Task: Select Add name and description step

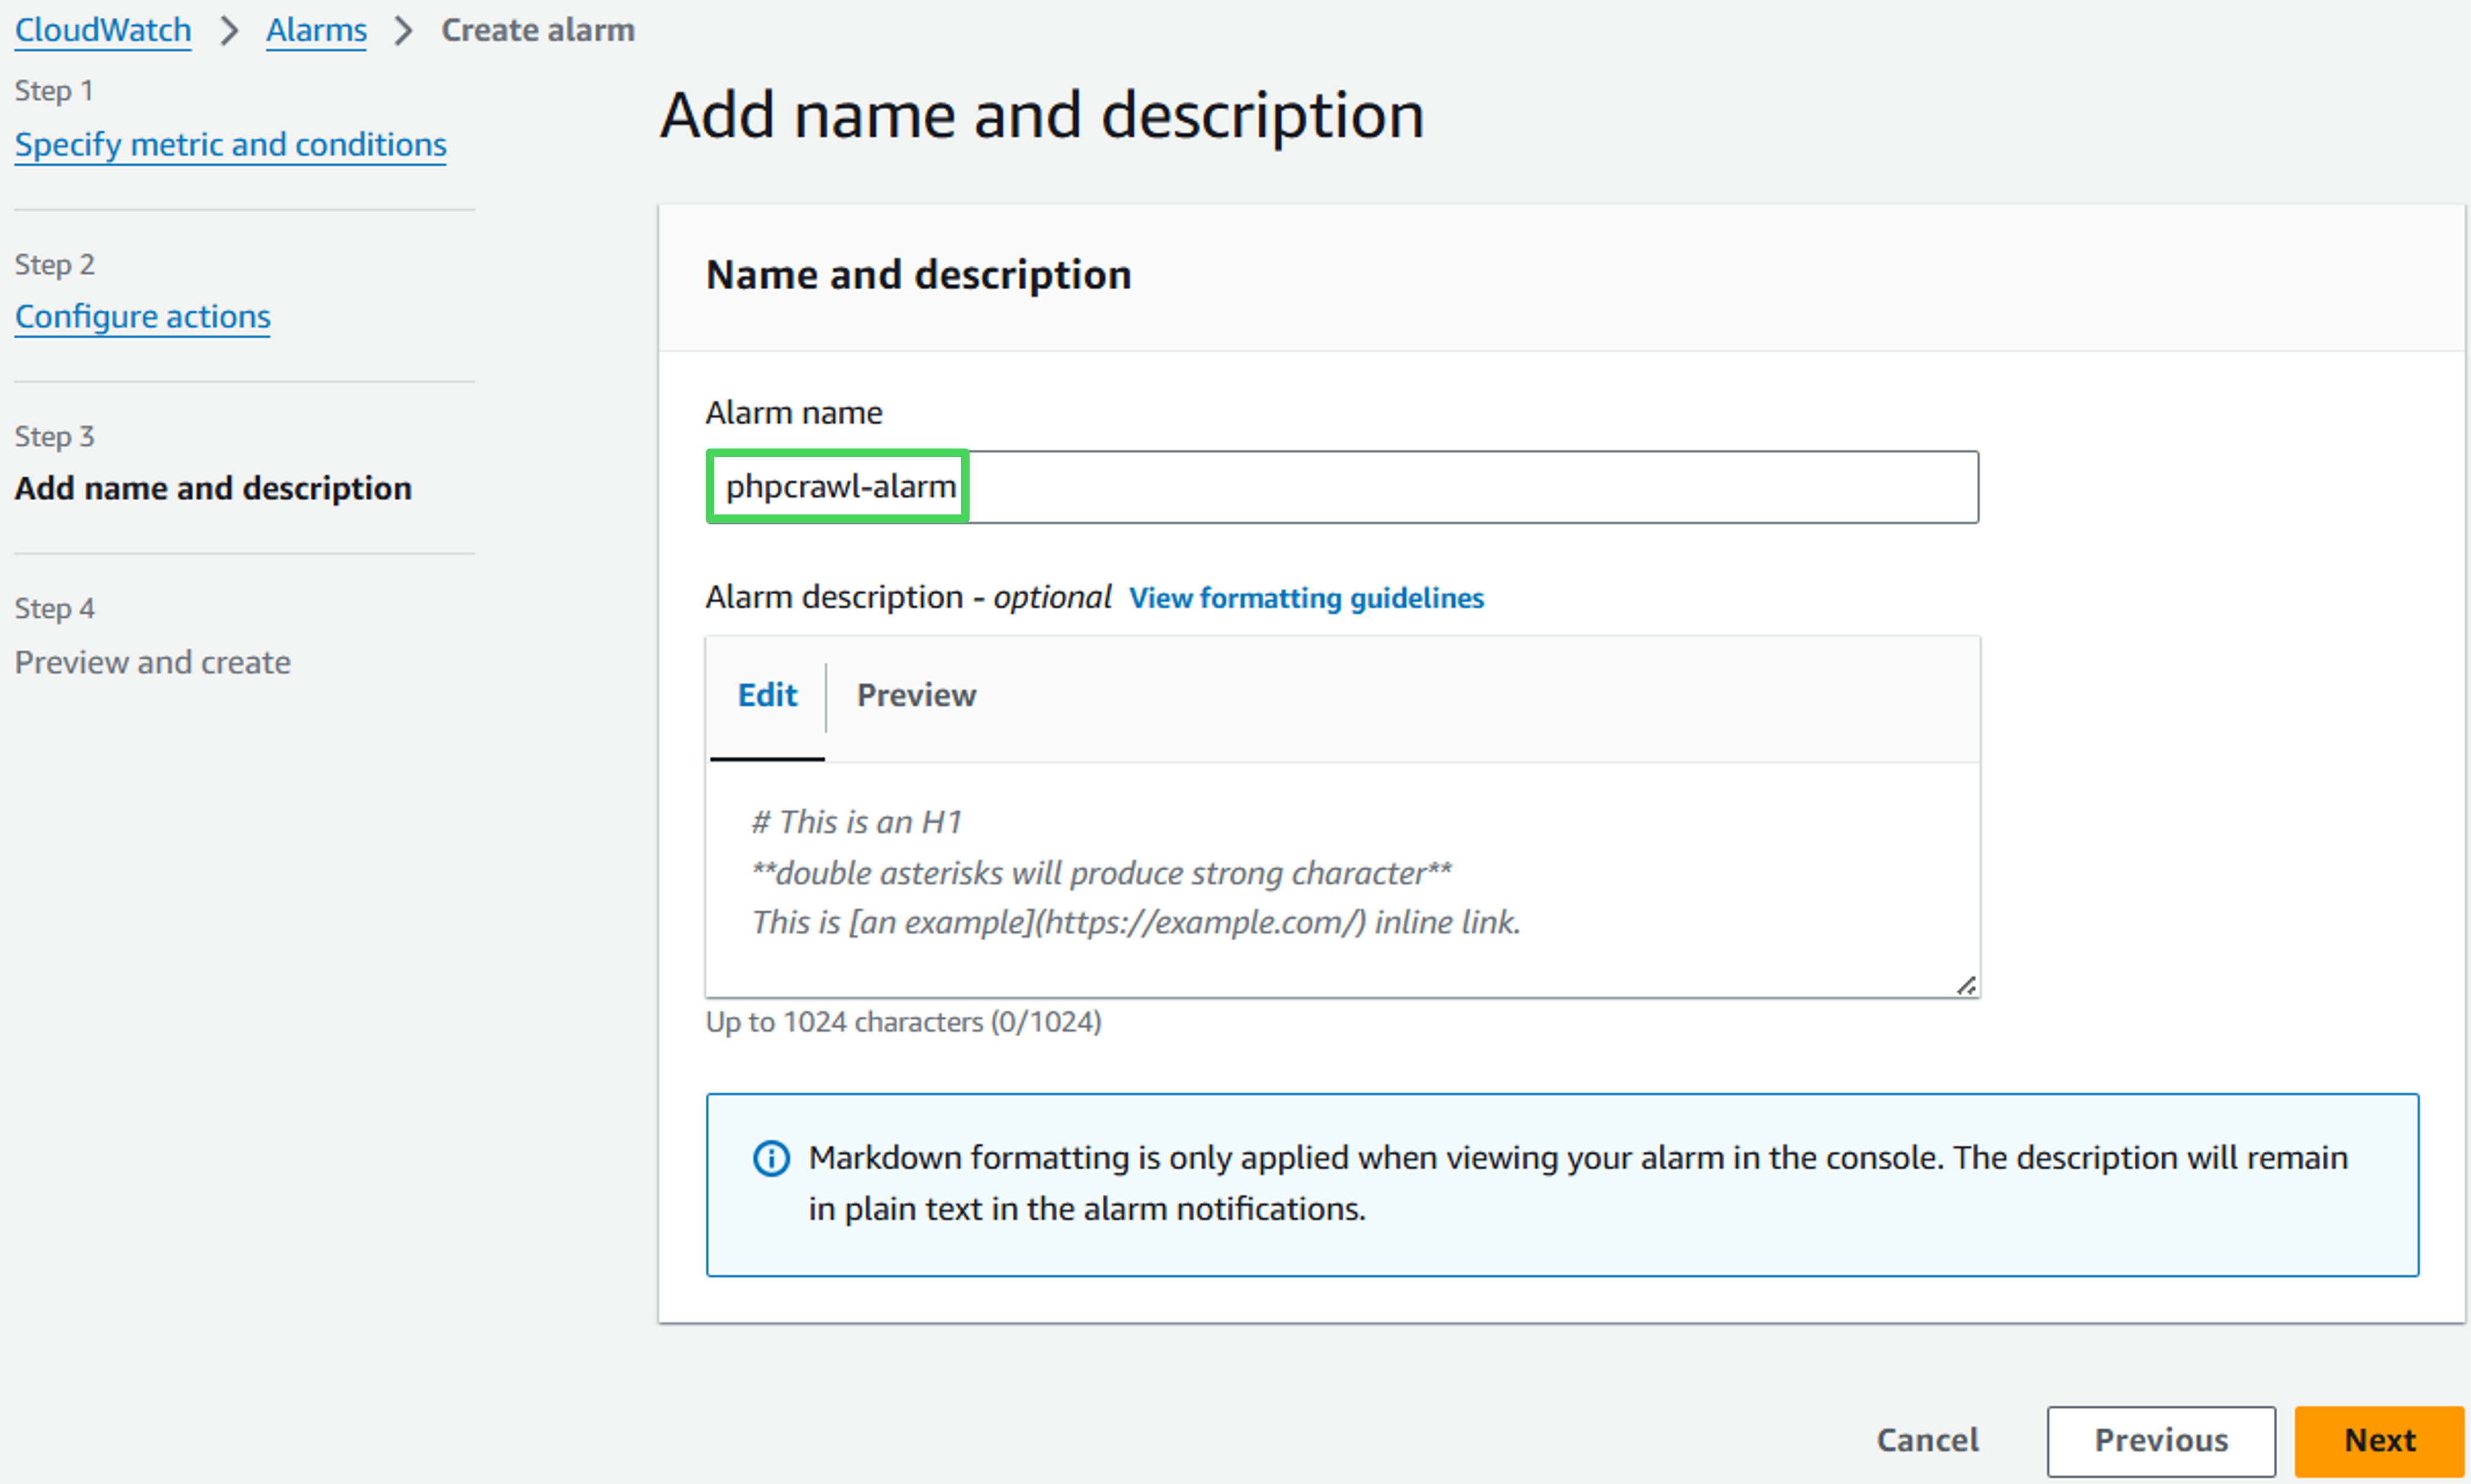Action: click(213, 488)
